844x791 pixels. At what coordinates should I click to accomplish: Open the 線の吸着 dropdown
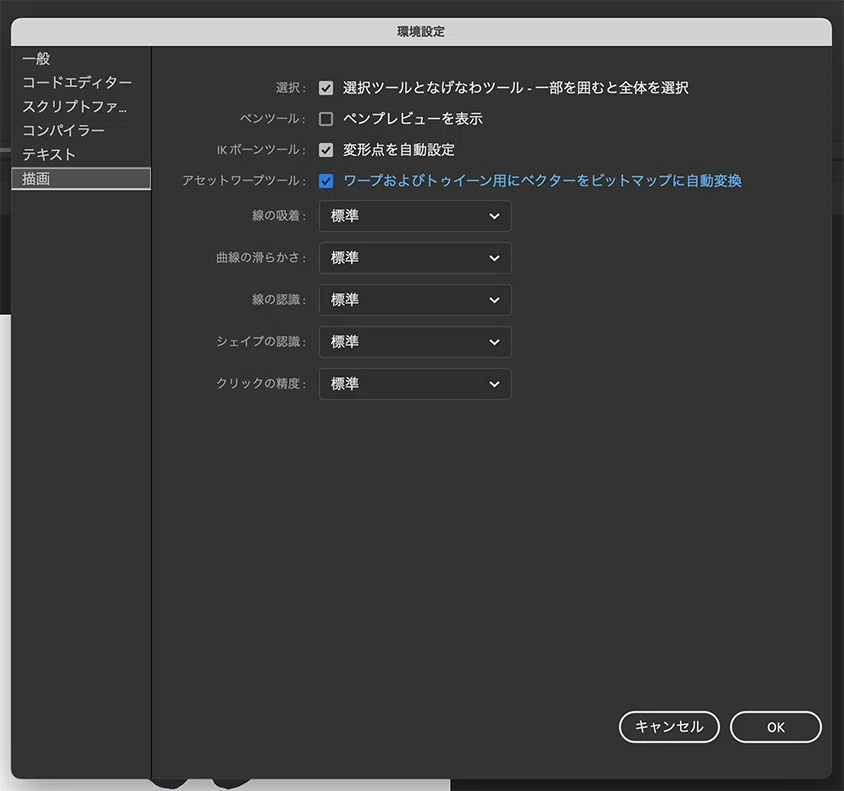[x=415, y=216]
